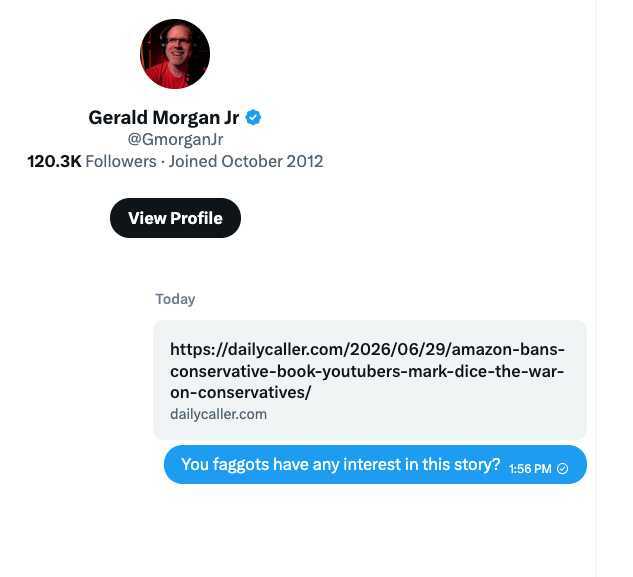Open the circular profile avatar photo
Screen dimensions: 633x577
pyautogui.click(x=175, y=54)
